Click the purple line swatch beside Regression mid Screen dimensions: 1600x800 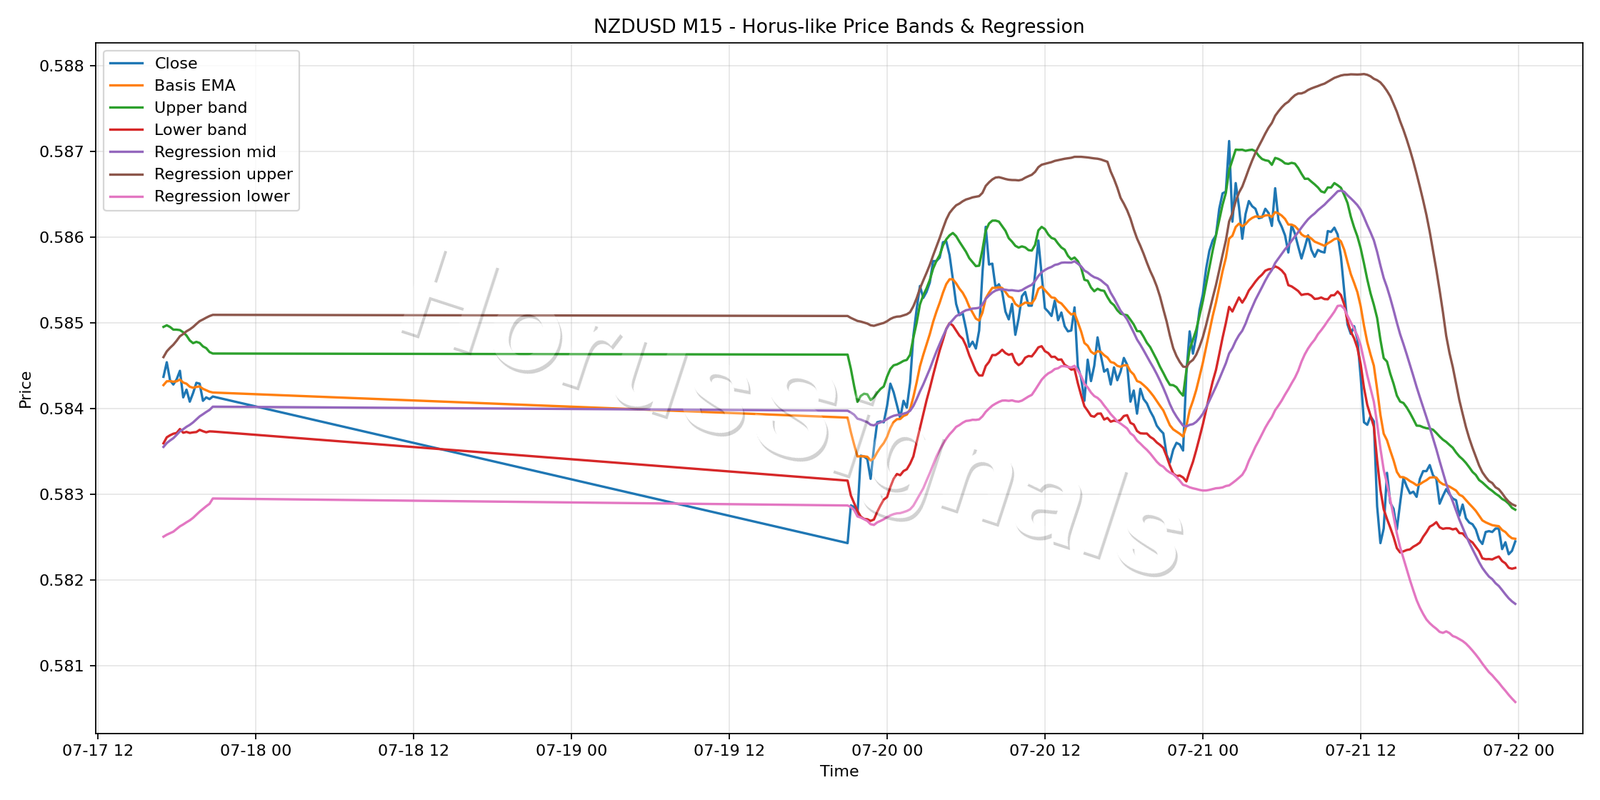click(127, 152)
